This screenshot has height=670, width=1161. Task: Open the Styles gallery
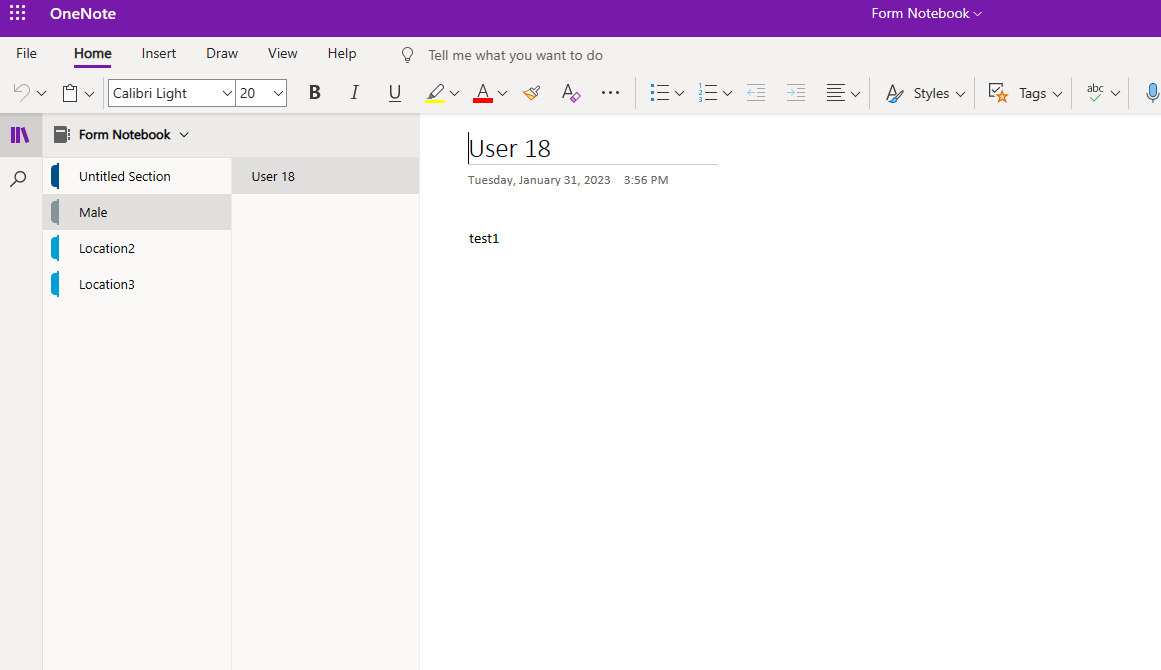click(x=924, y=92)
